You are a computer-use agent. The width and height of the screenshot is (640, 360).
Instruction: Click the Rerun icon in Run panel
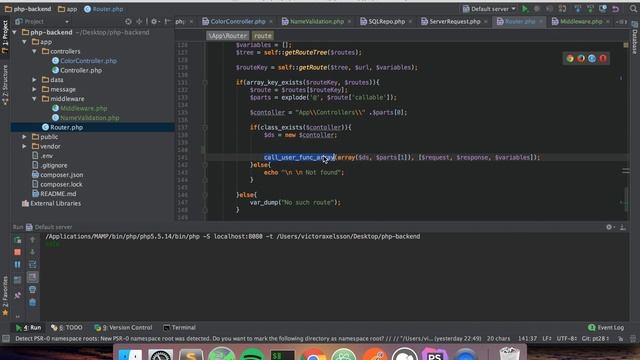[x=18, y=240]
